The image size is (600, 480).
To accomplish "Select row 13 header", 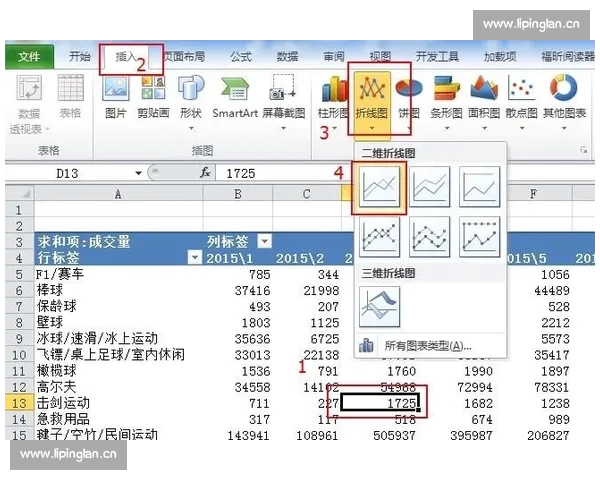I will pyautogui.click(x=20, y=403).
